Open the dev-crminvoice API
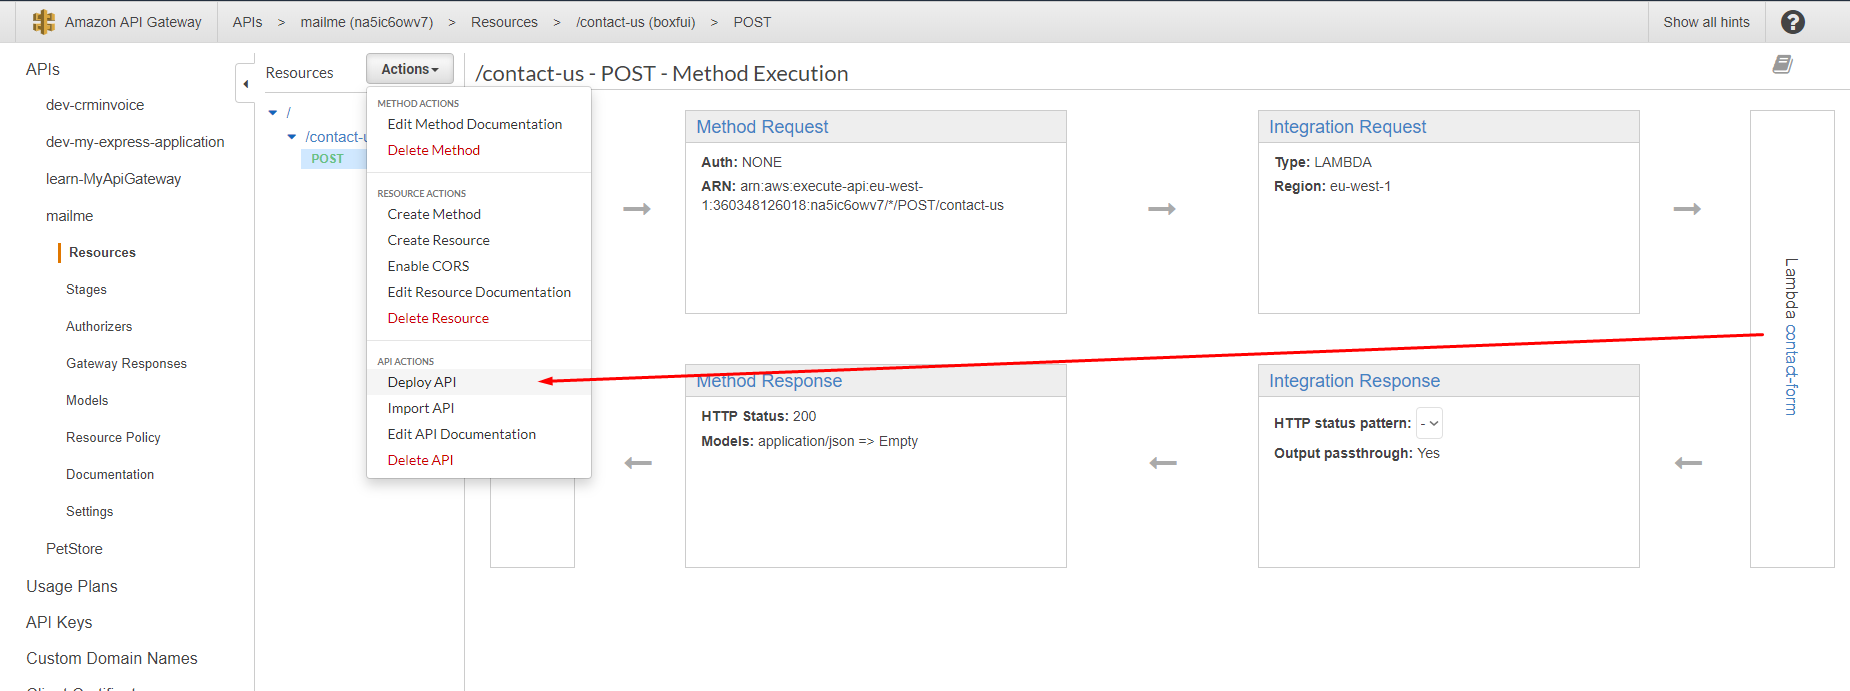This screenshot has width=1850, height=691. click(x=95, y=105)
